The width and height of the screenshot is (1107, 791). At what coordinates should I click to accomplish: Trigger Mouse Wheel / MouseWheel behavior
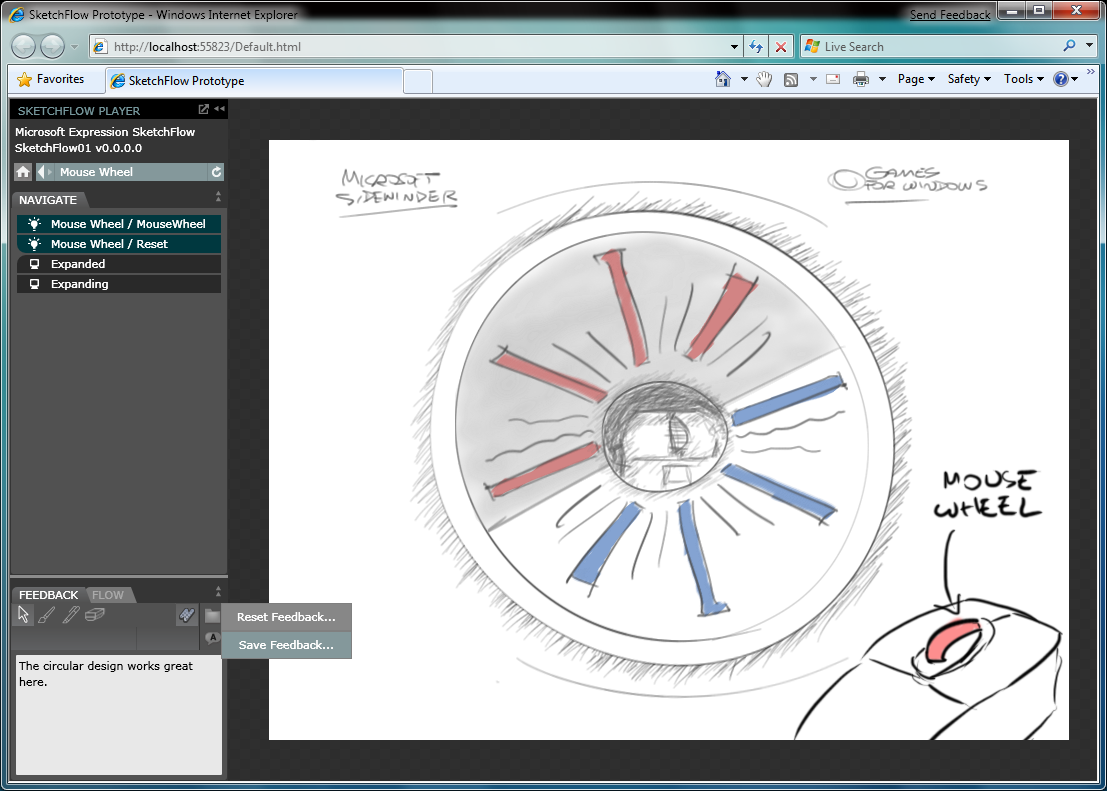[x=119, y=224]
